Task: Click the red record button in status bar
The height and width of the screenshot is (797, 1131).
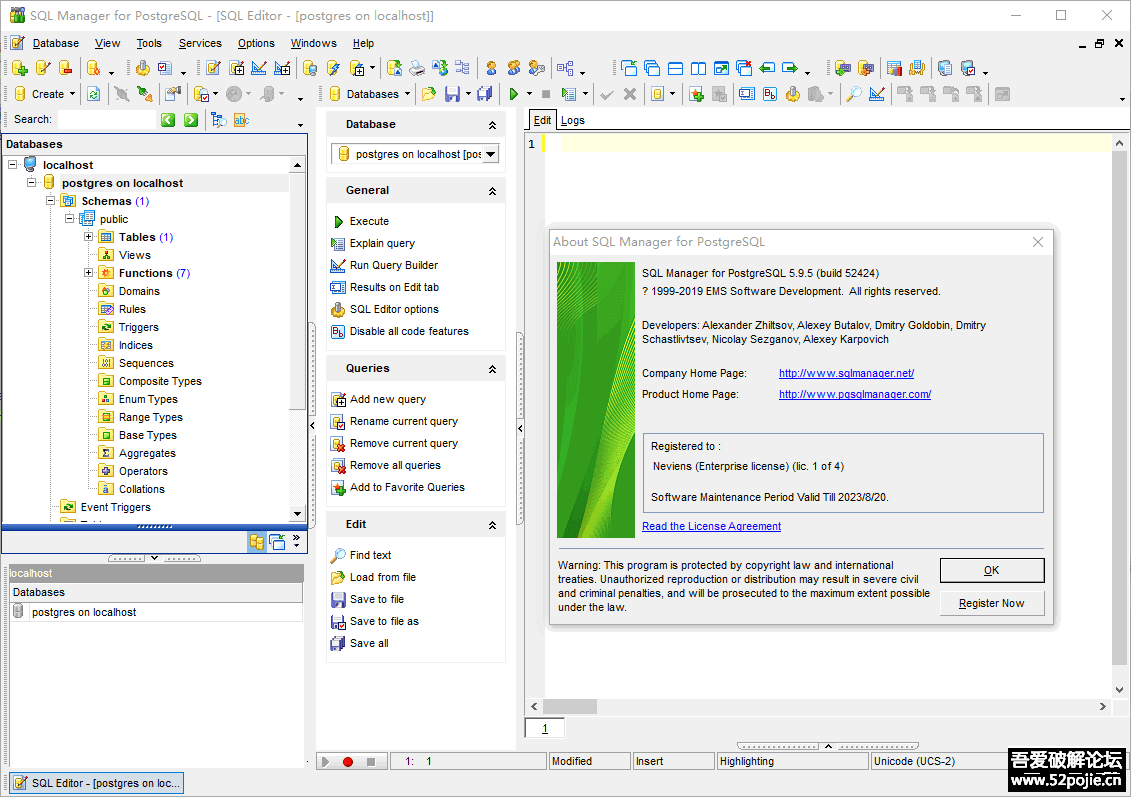Action: point(348,762)
